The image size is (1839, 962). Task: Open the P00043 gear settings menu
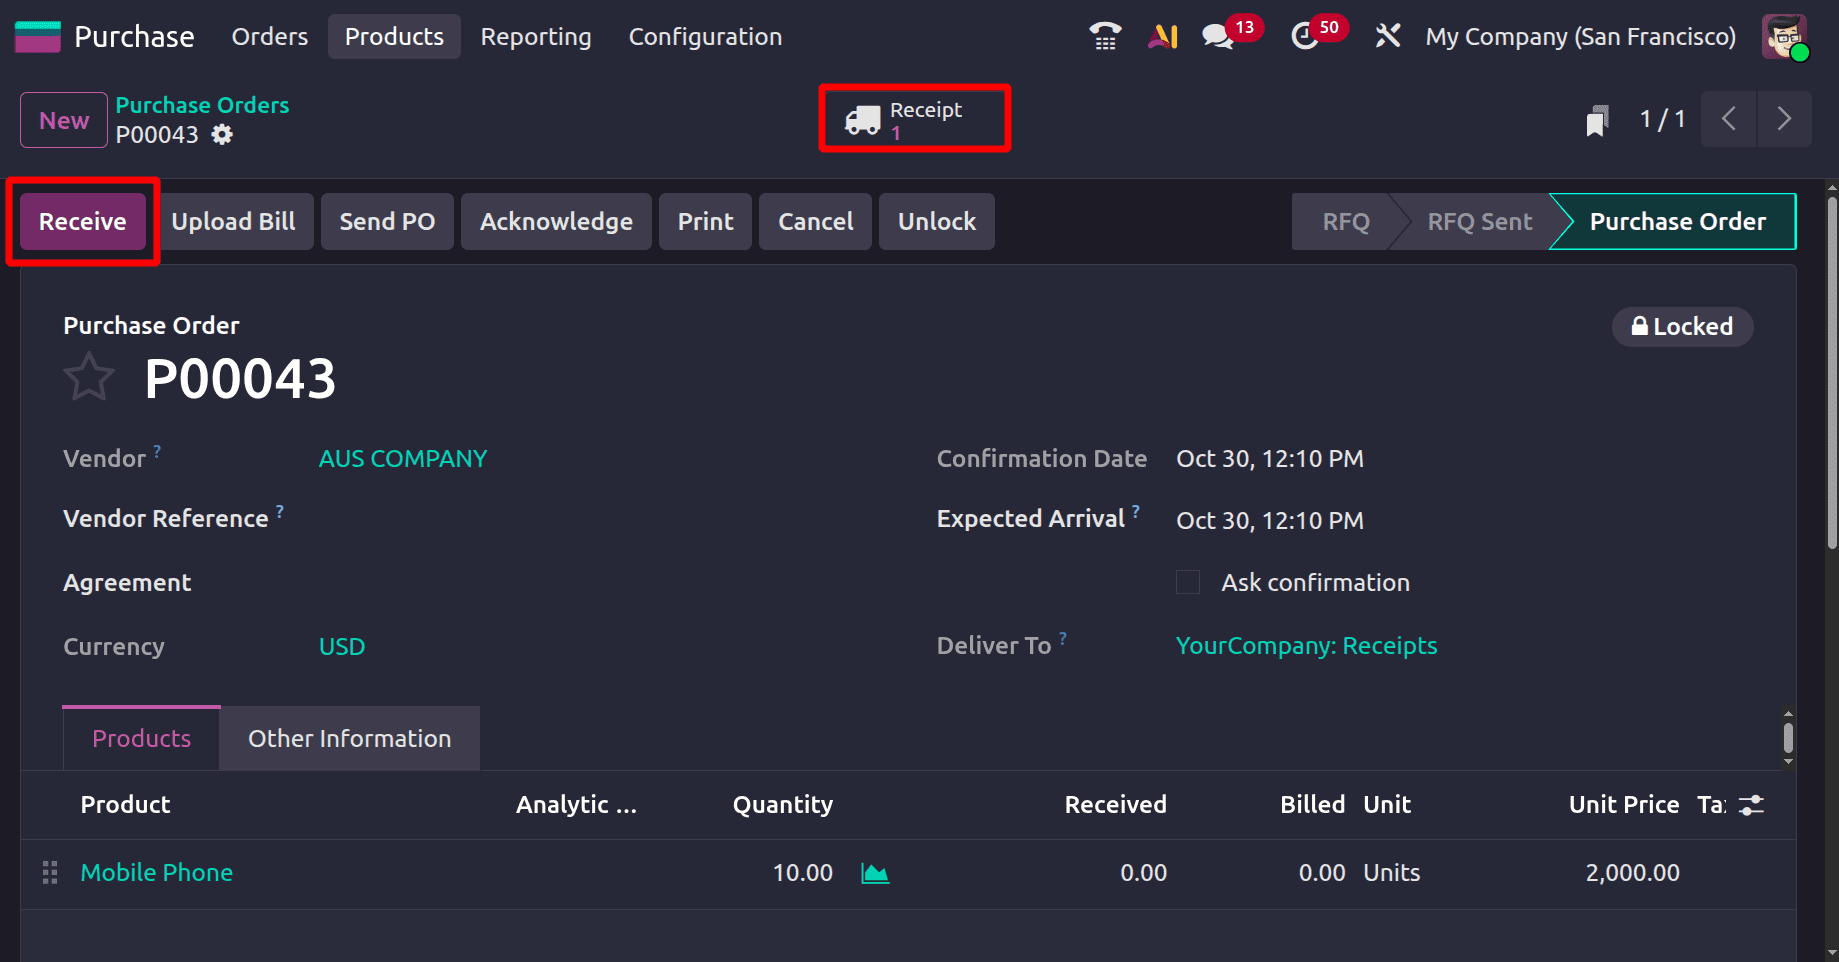pos(222,134)
